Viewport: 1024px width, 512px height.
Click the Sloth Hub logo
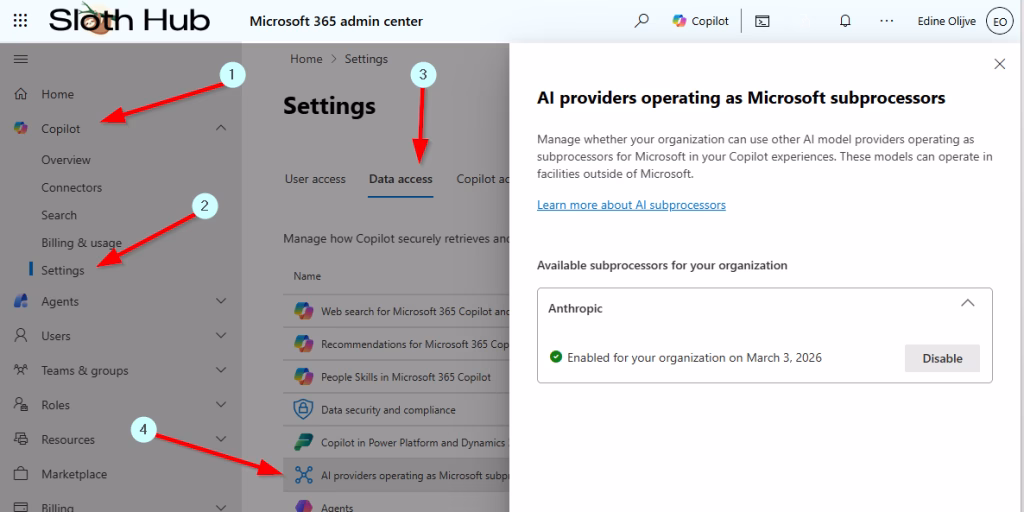coord(129,20)
